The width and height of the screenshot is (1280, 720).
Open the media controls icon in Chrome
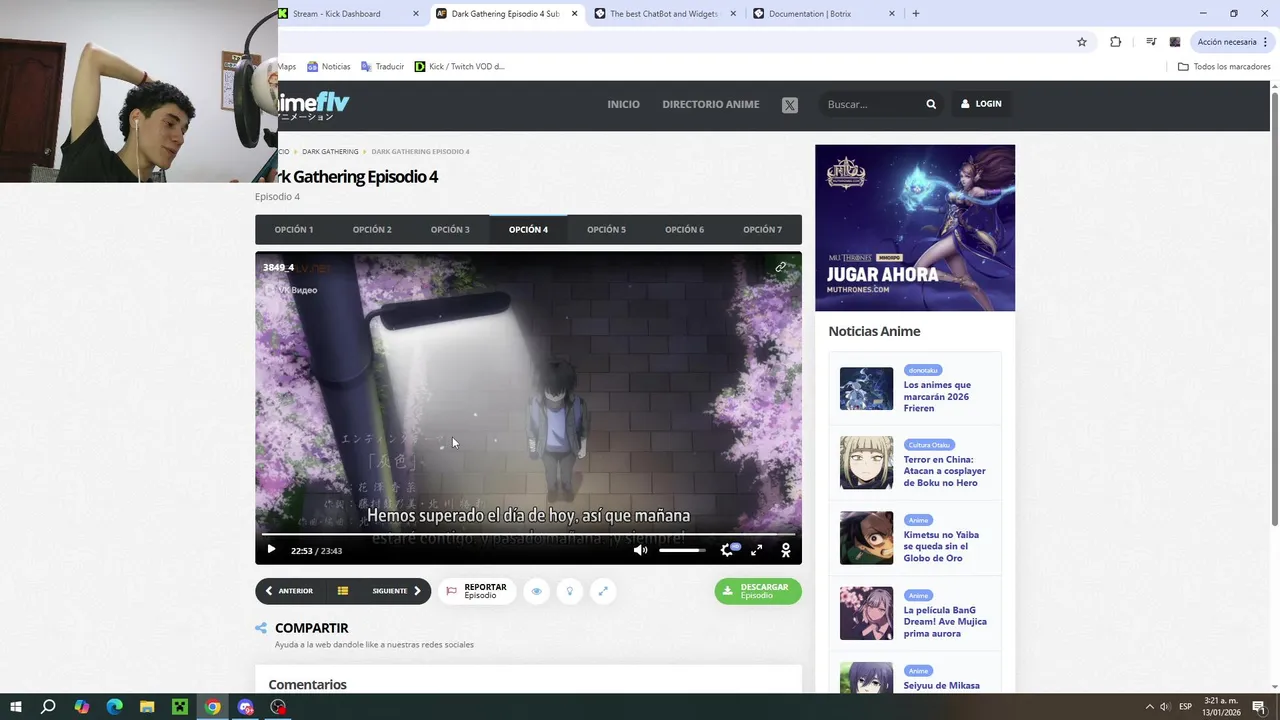point(1151,42)
